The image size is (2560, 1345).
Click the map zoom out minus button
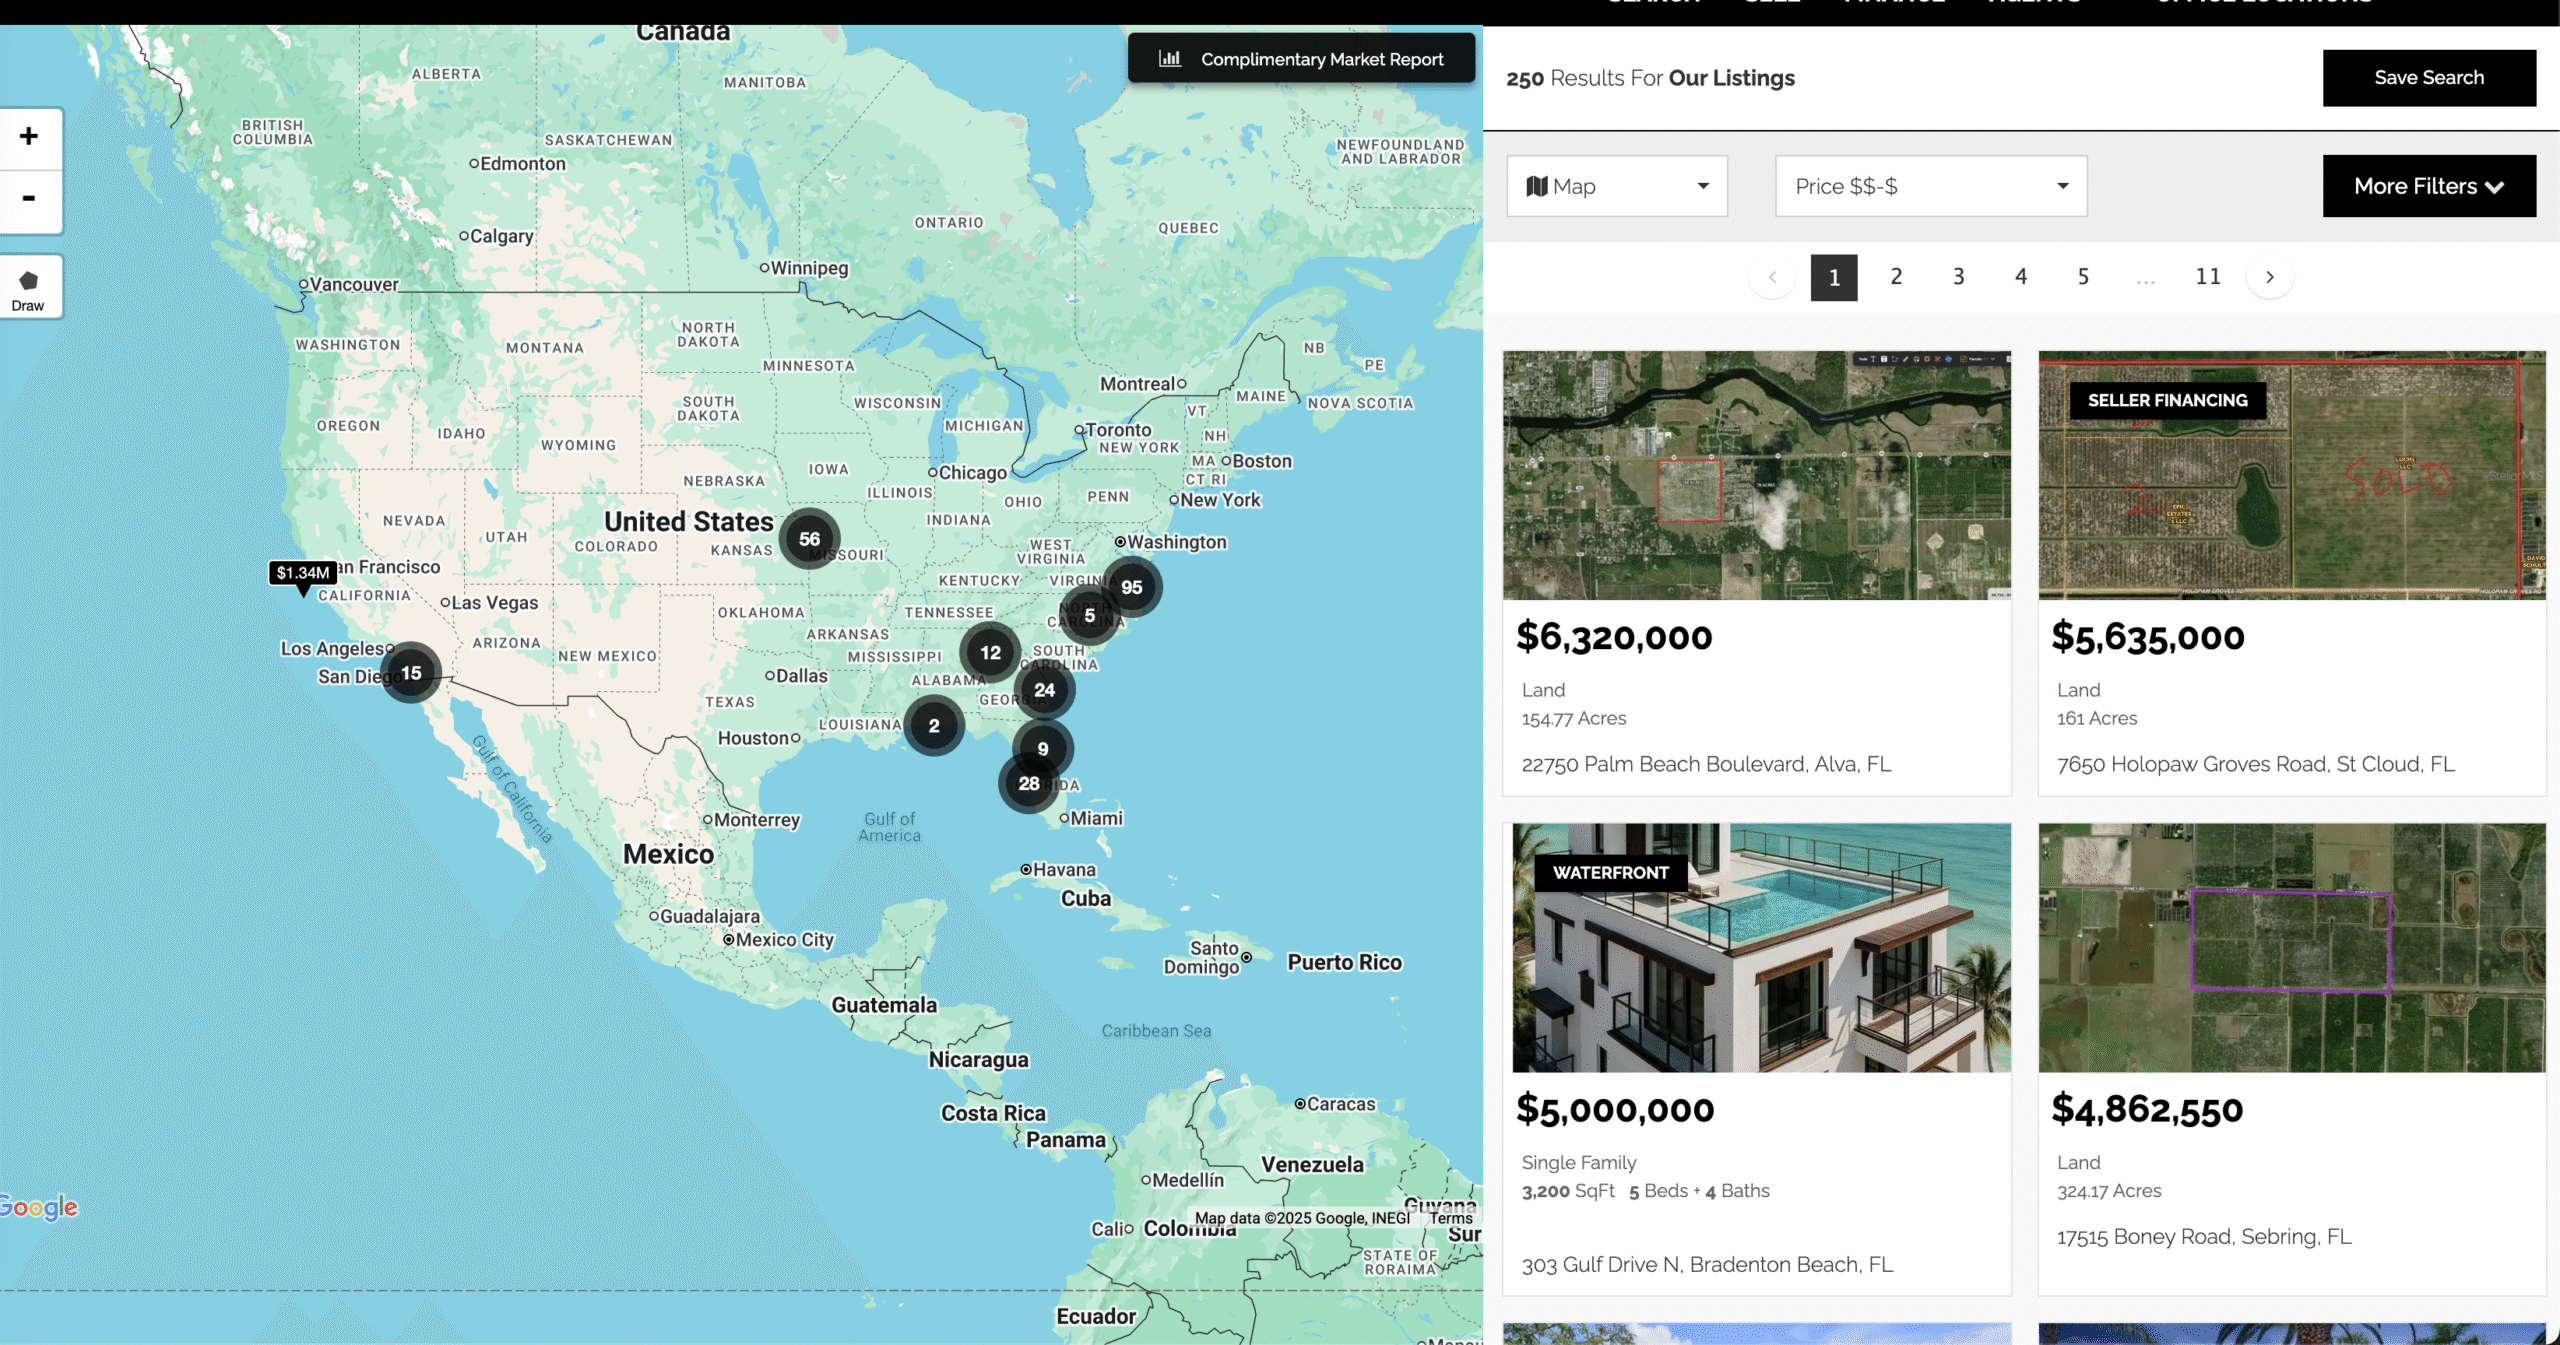coord(29,199)
